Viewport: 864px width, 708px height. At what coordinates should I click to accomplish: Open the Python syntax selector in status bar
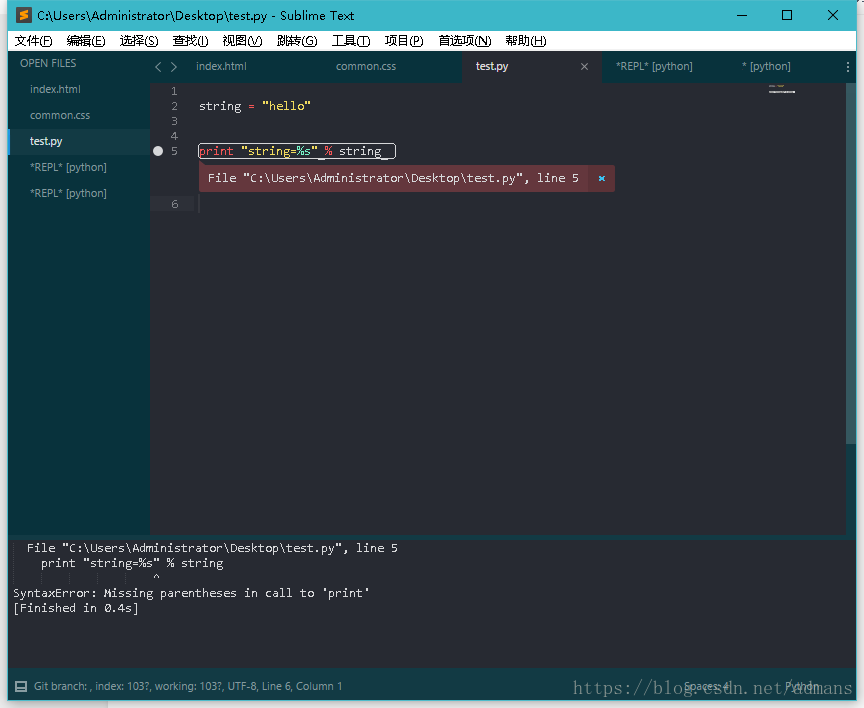(x=802, y=686)
